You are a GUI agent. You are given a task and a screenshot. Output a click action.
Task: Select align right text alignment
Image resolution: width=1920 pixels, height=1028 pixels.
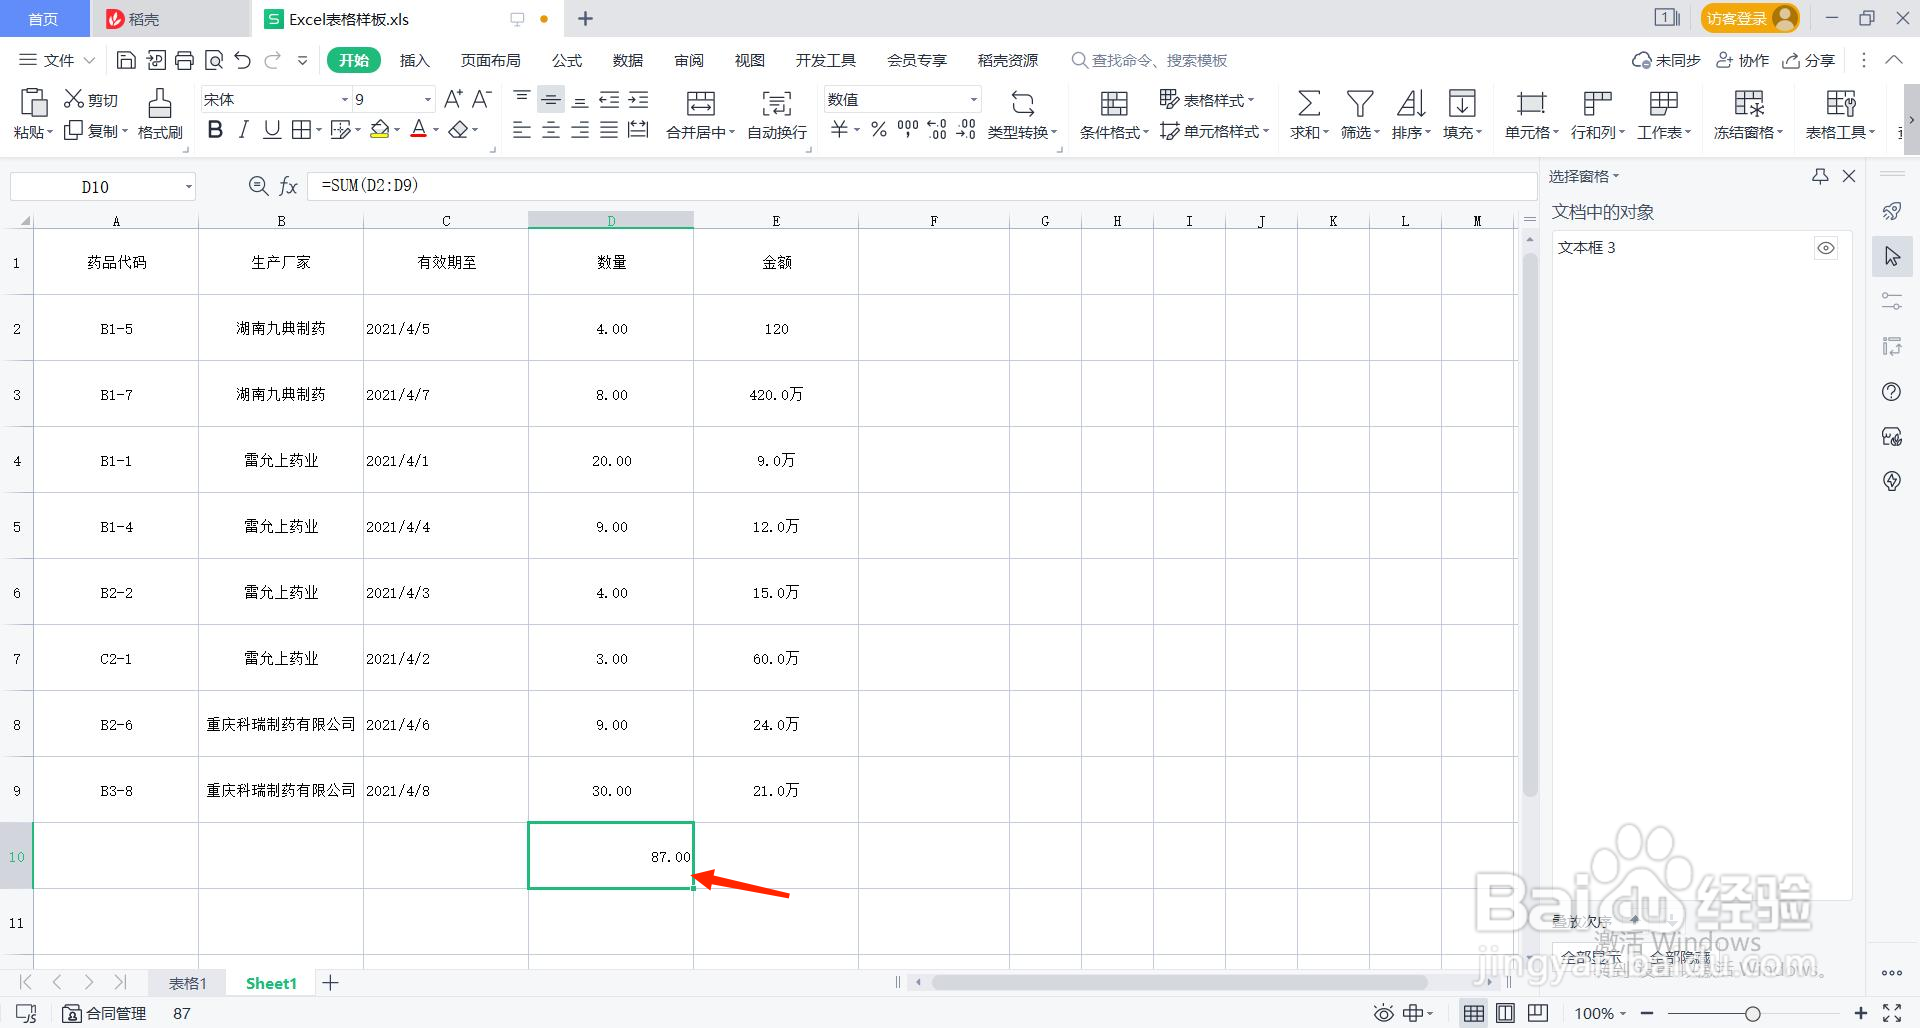point(580,130)
